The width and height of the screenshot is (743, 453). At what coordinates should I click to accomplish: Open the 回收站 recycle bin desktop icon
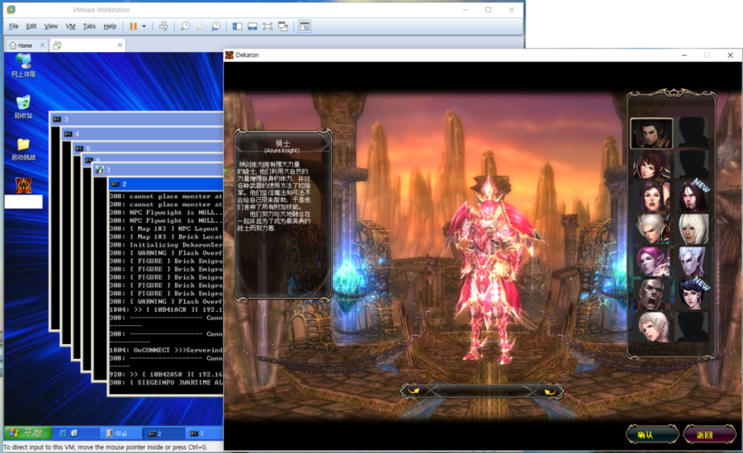[23, 108]
